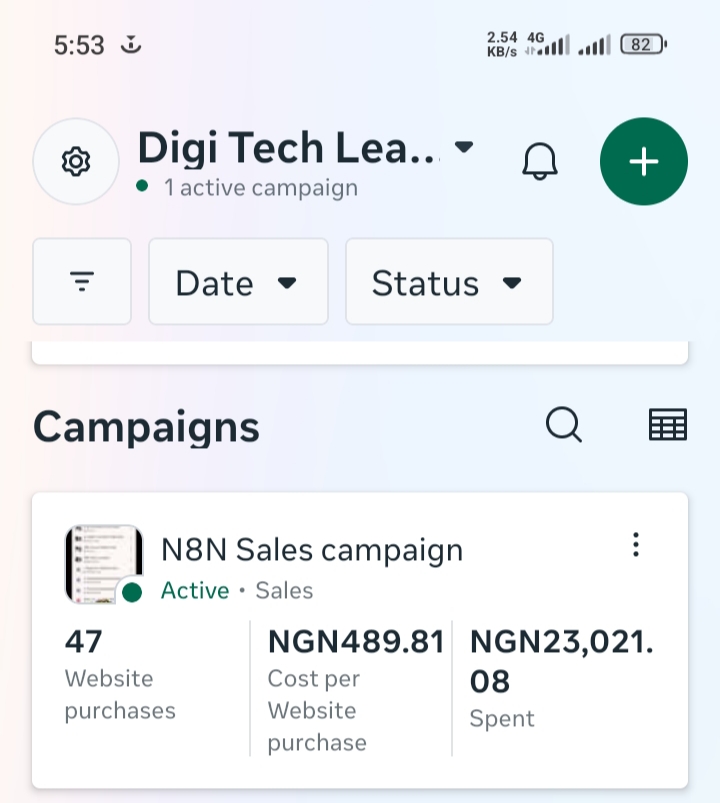Tap the green plus create button
Screen dimensions: 720x803
tap(644, 161)
